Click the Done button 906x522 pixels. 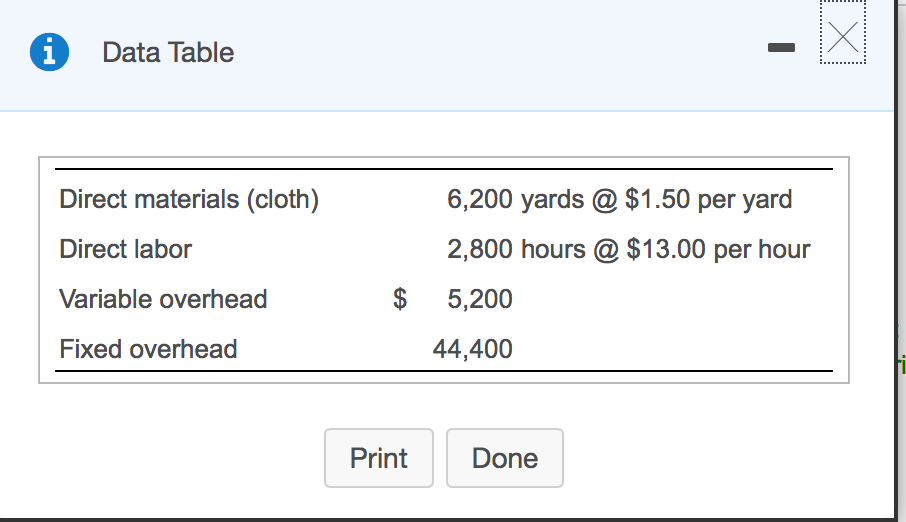[x=504, y=458]
